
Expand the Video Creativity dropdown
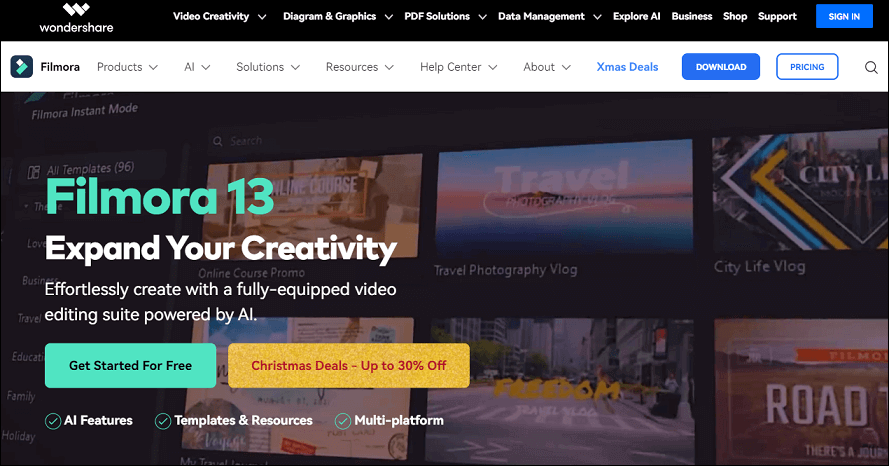(219, 17)
